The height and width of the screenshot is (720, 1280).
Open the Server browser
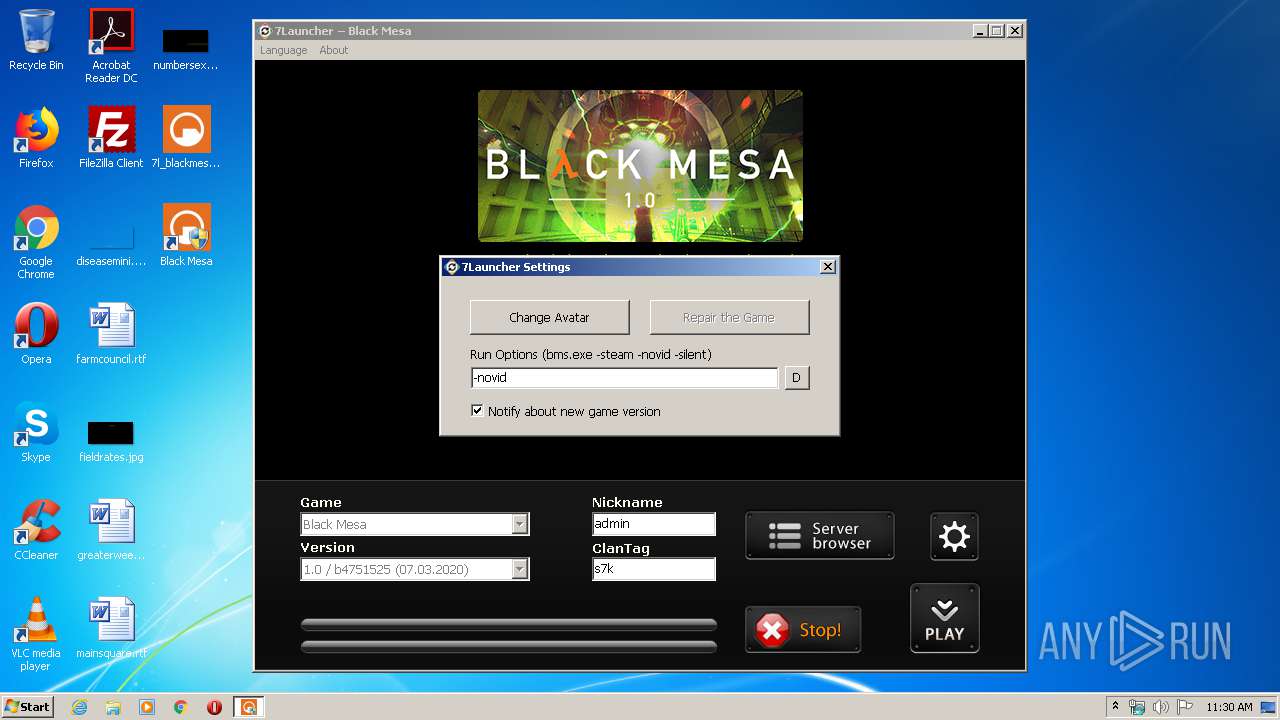[x=820, y=536]
